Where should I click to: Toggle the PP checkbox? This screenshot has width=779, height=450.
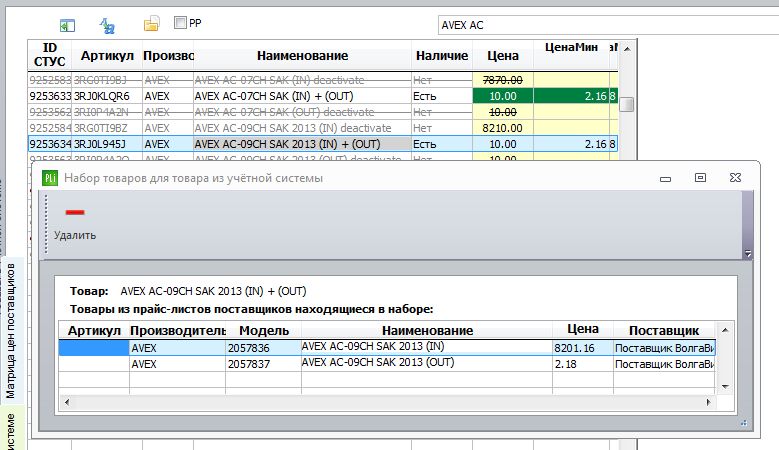pos(180,22)
